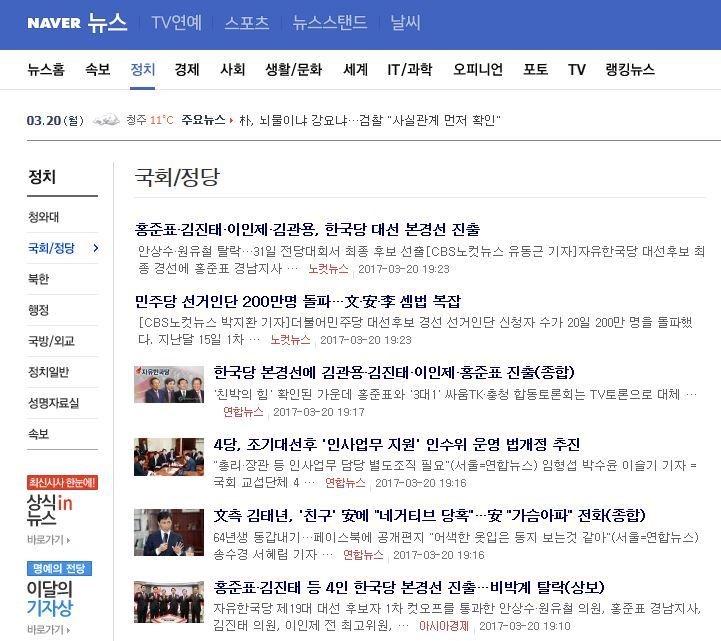Go to the 스포츠 section
The height and width of the screenshot is (641, 721).
point(246,23)
